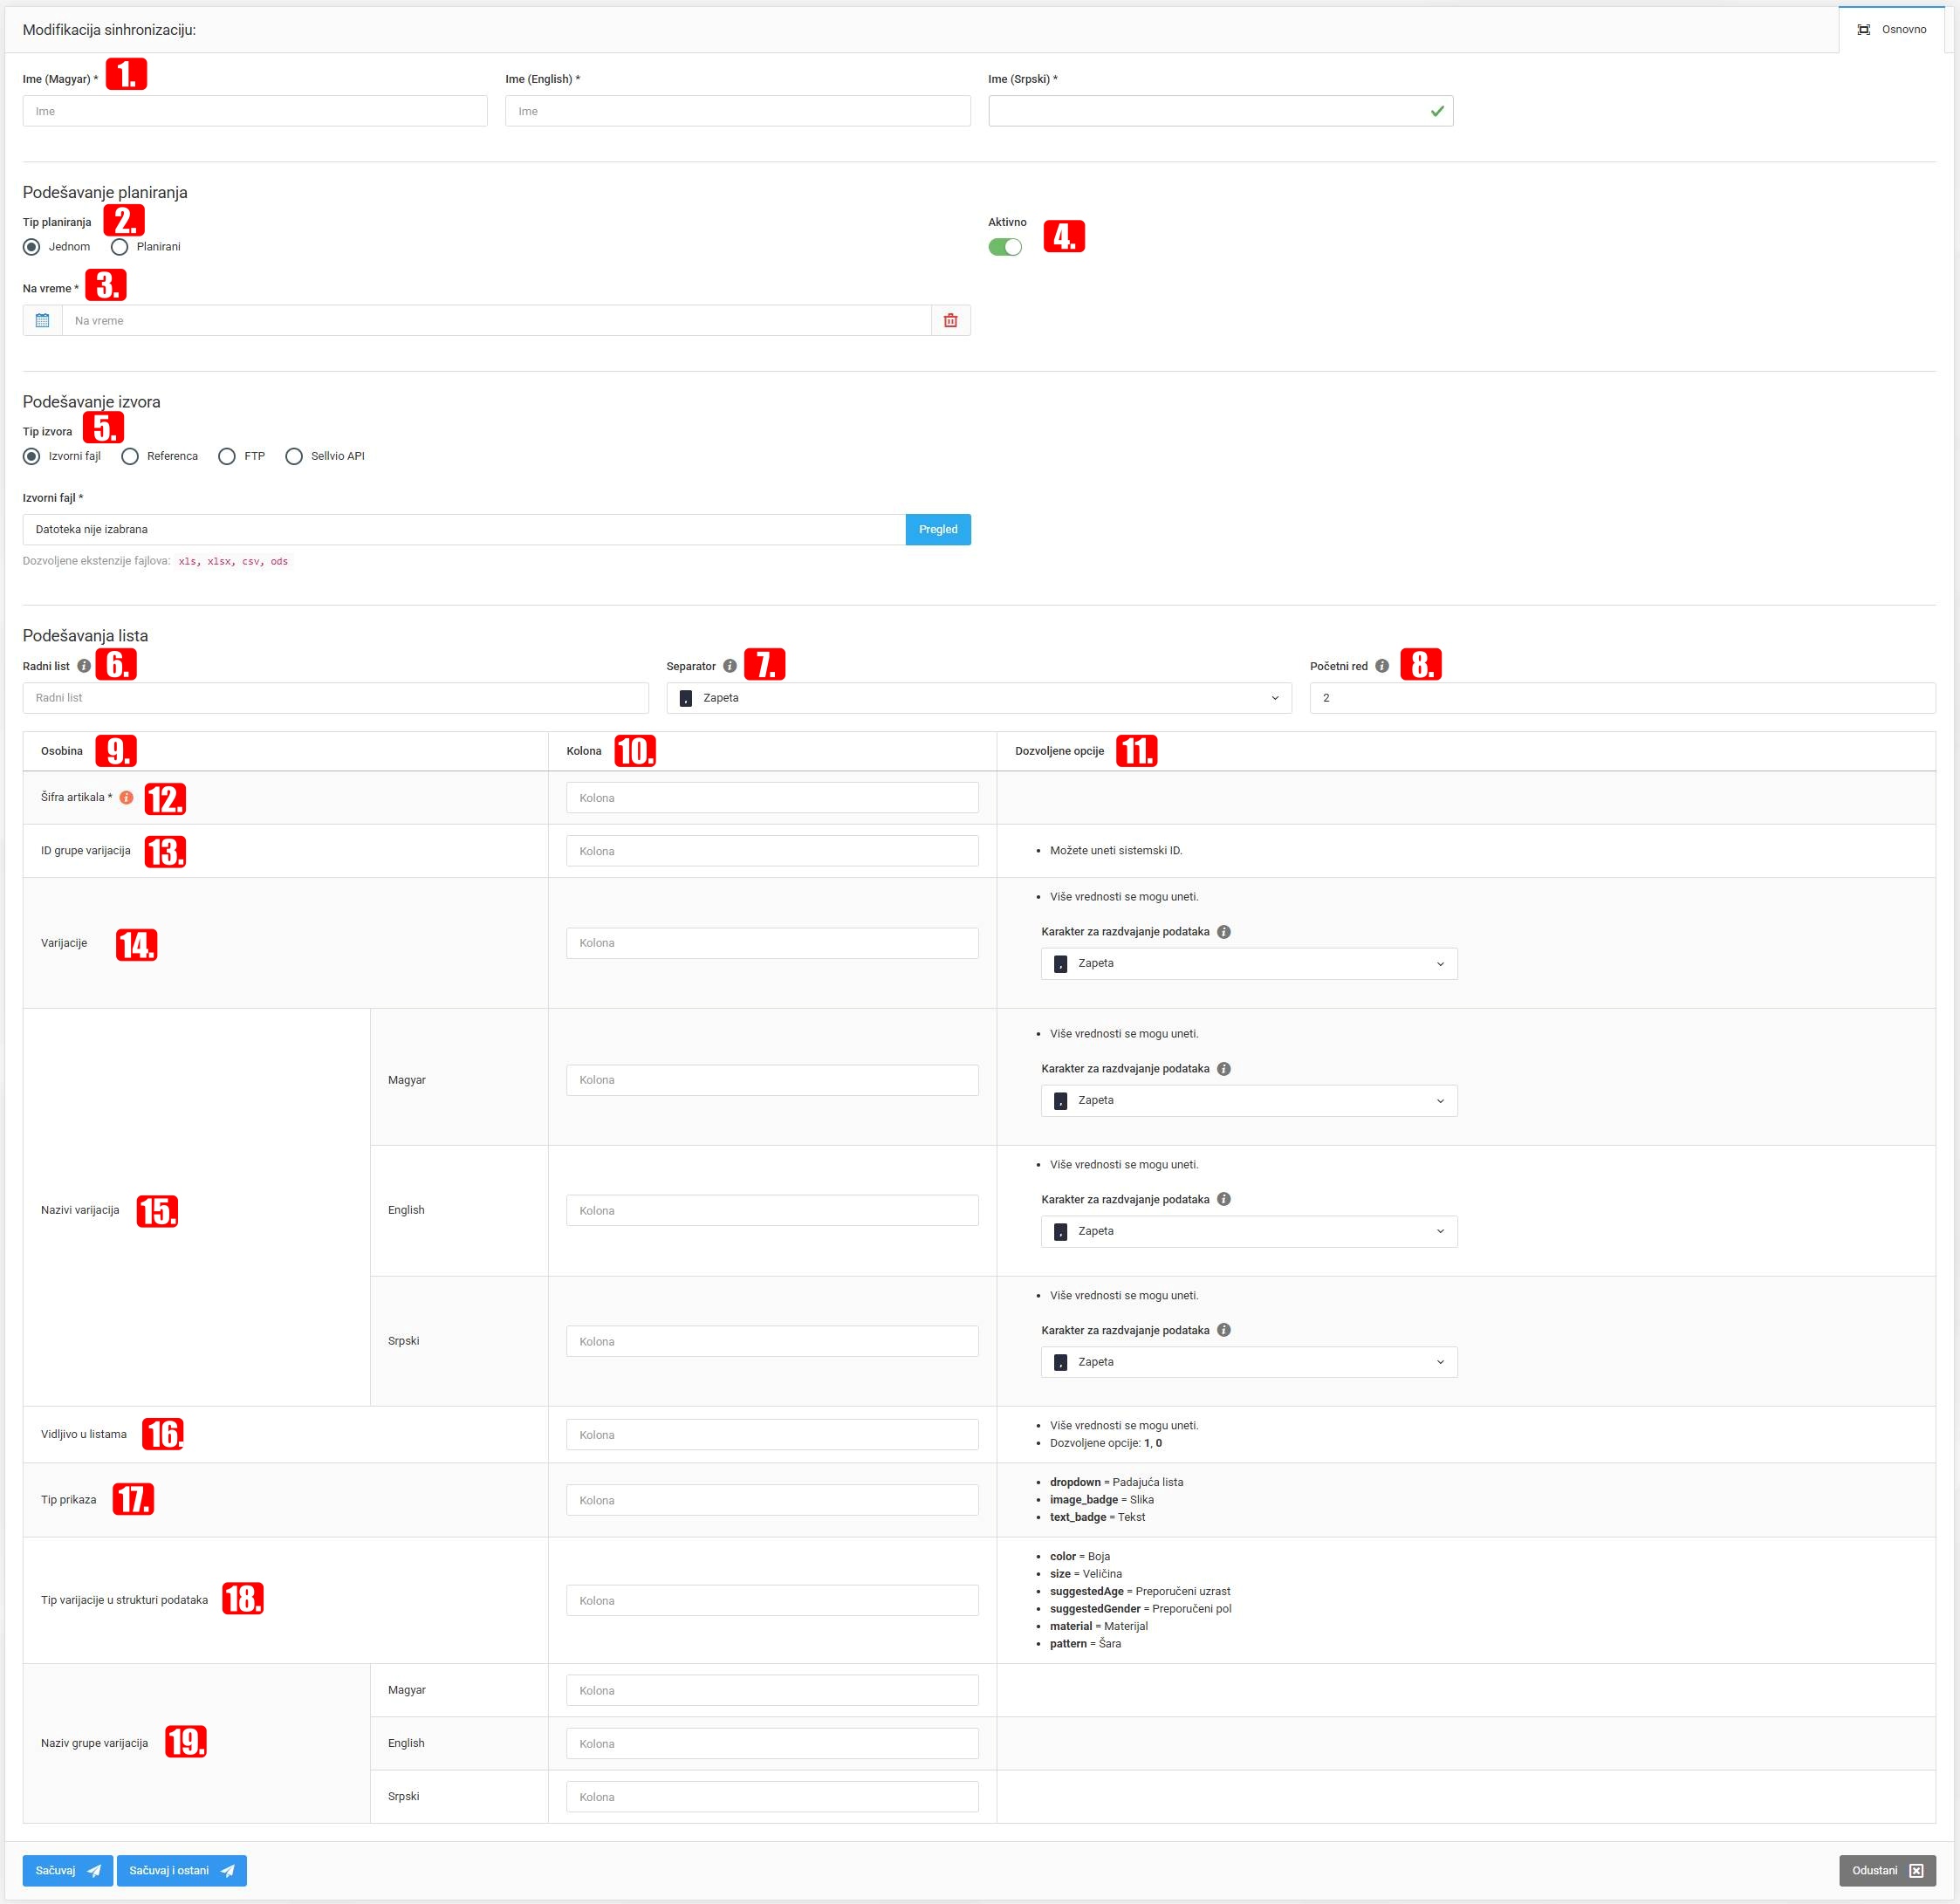Select the Jednom planning type

pyautogui.click(x=32, y=246)
